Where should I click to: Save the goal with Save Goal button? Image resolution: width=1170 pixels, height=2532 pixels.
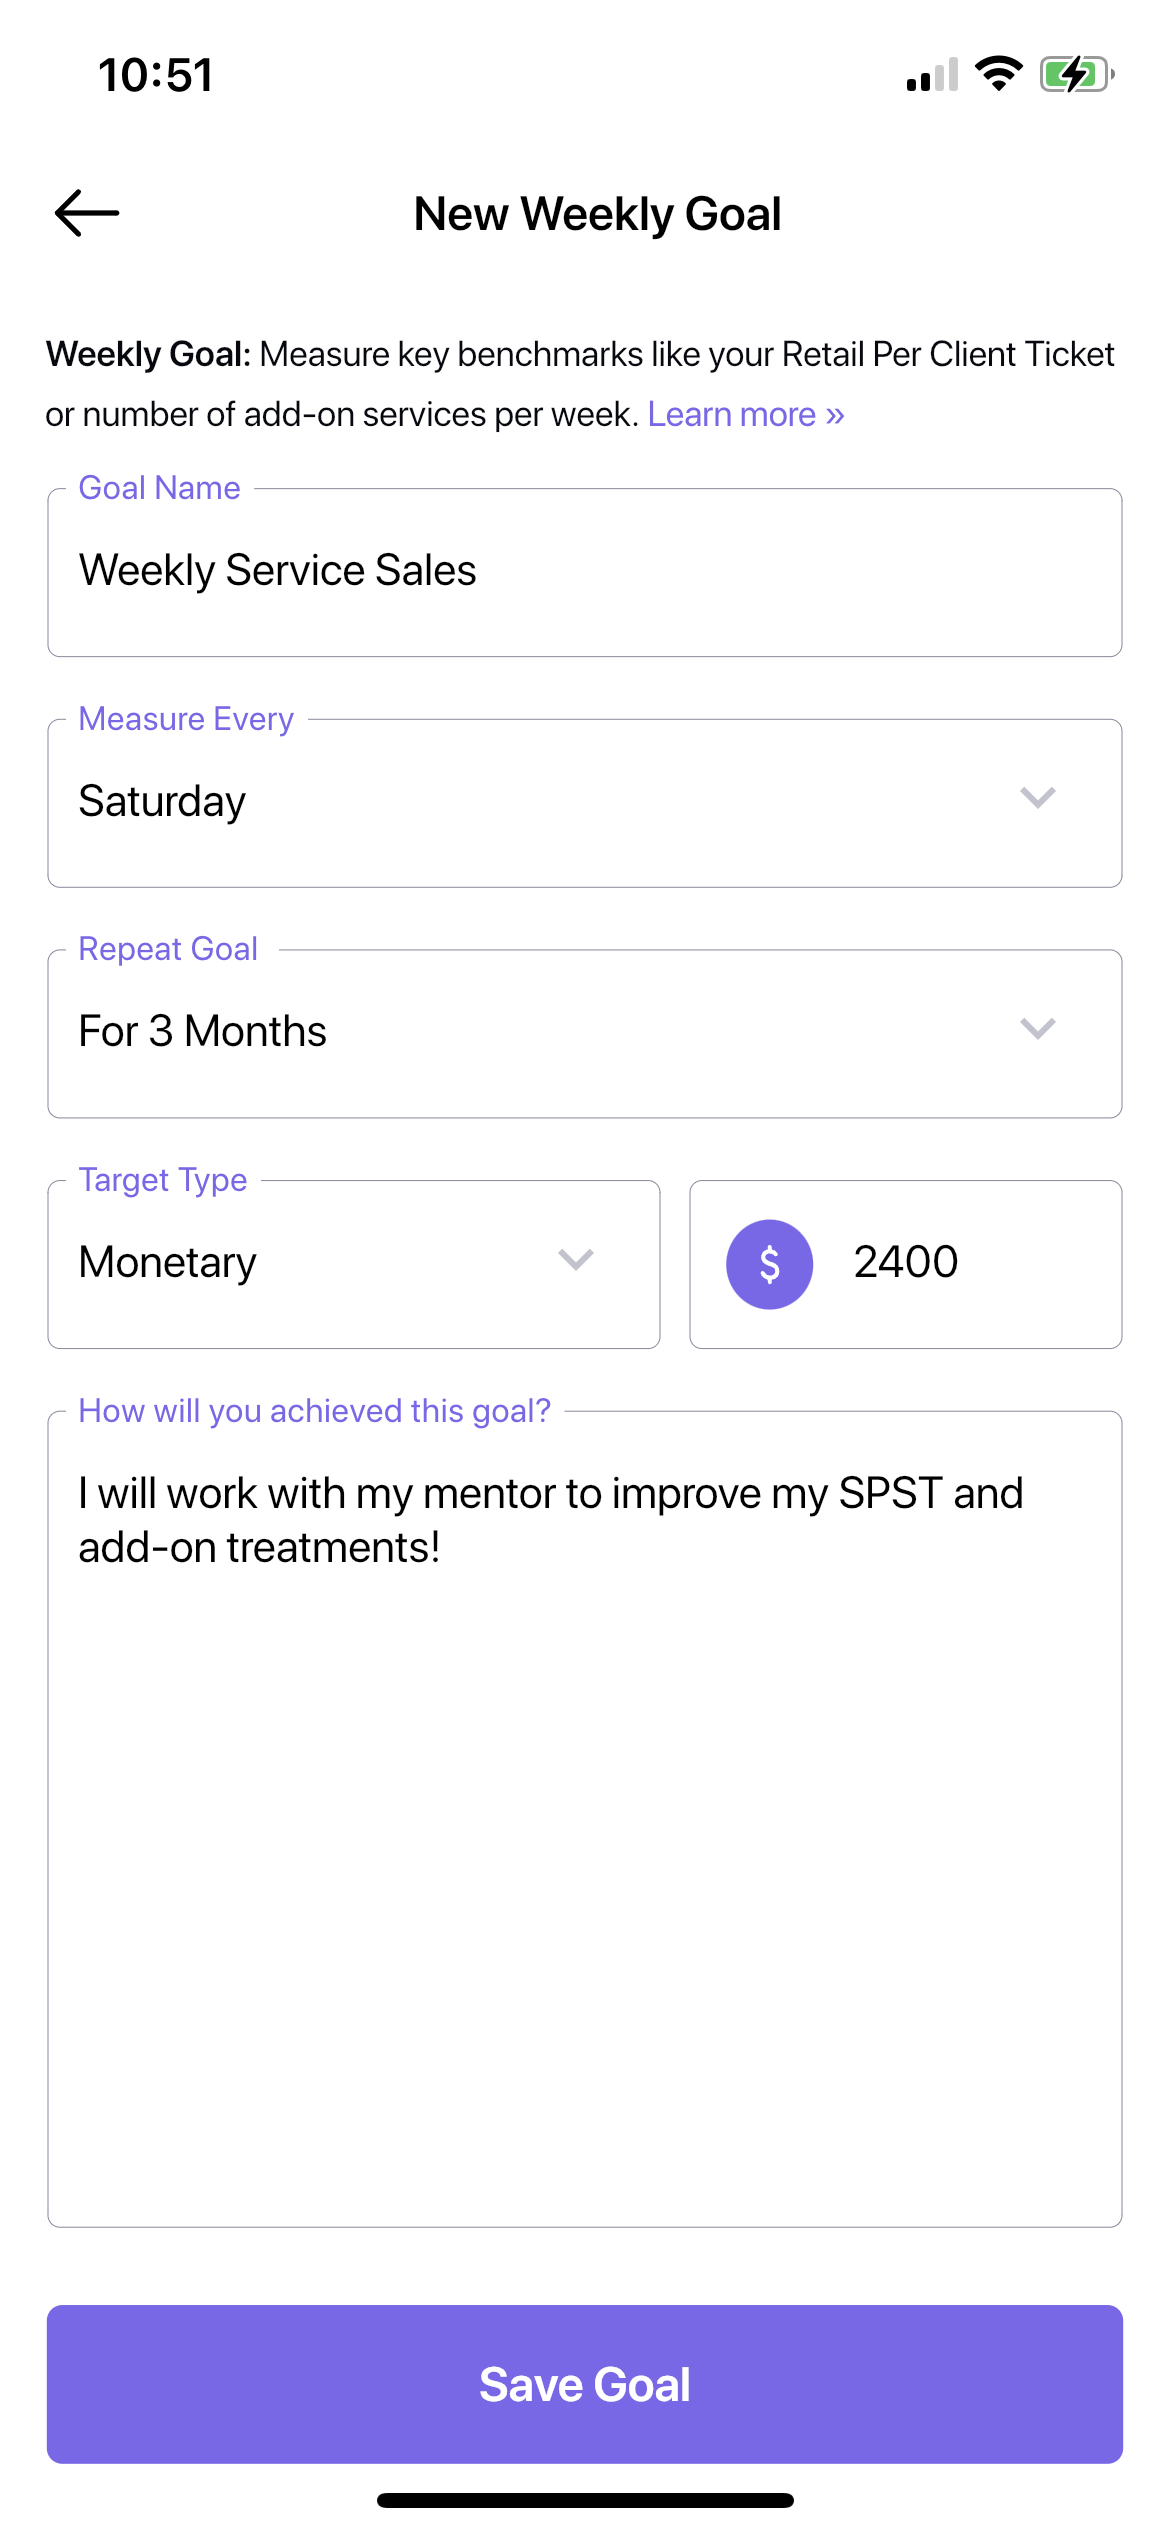[x=585, y=2384]
